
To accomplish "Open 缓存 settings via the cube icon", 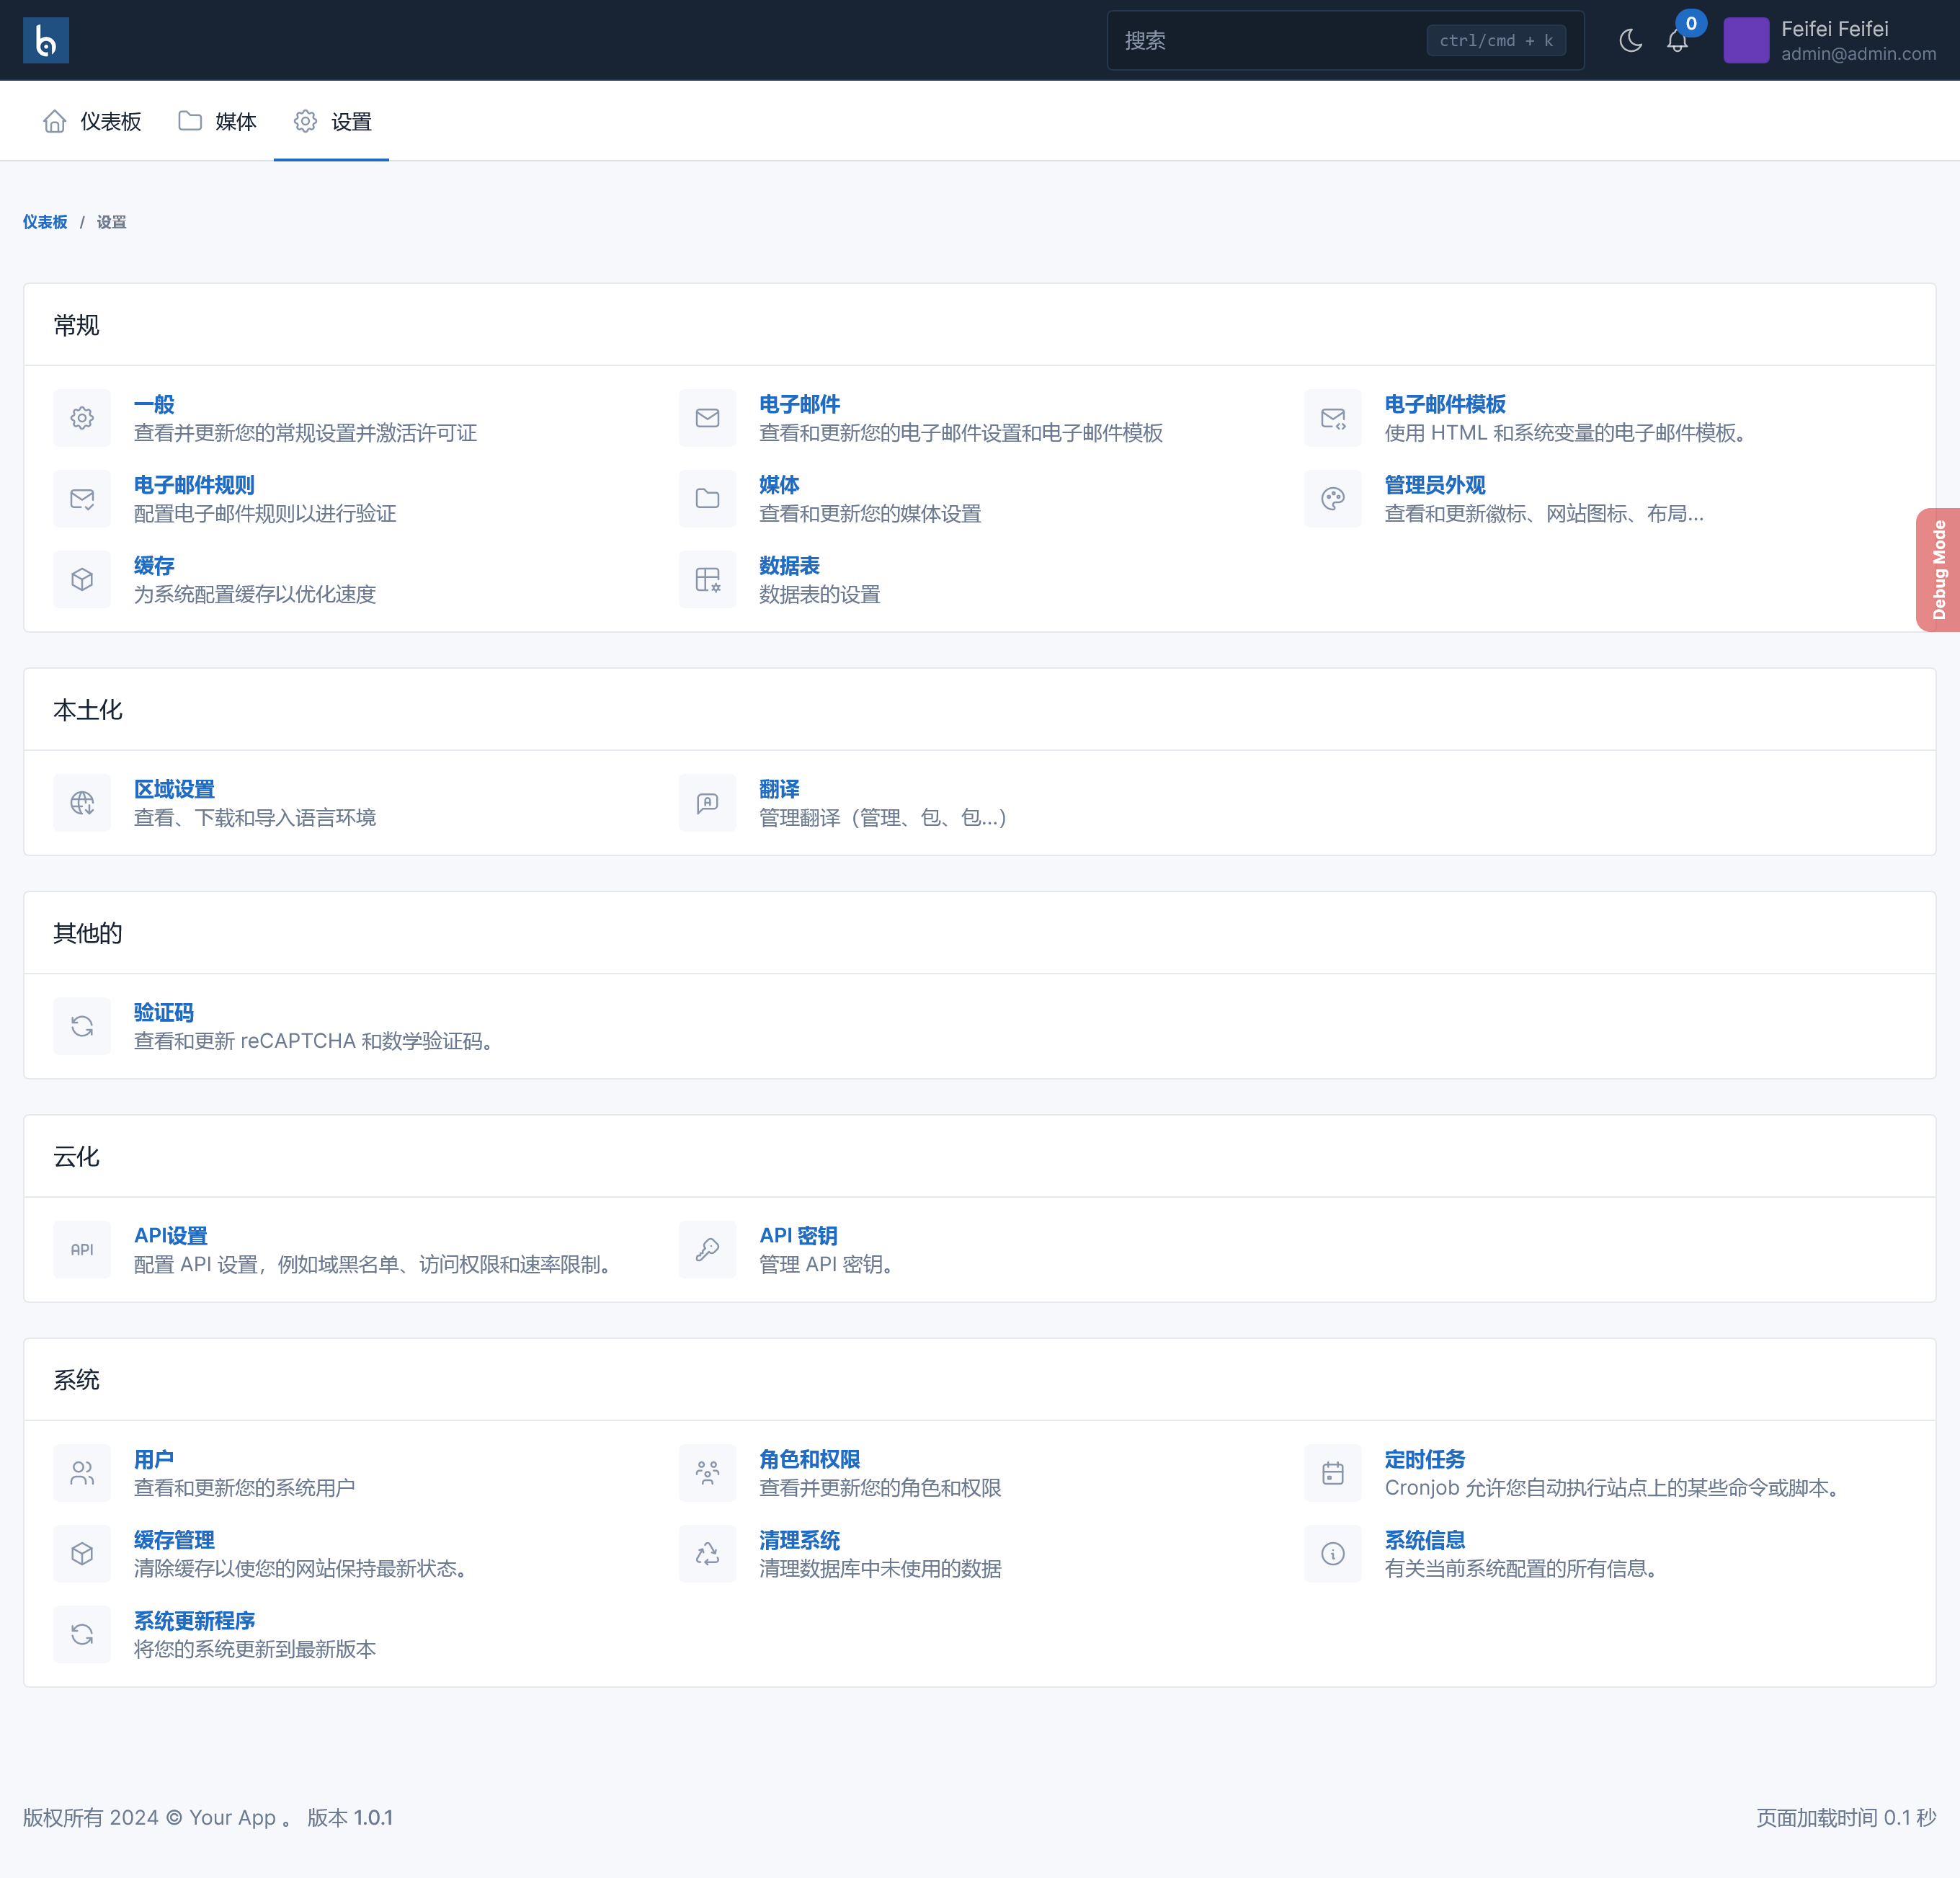I will point(82,579).
